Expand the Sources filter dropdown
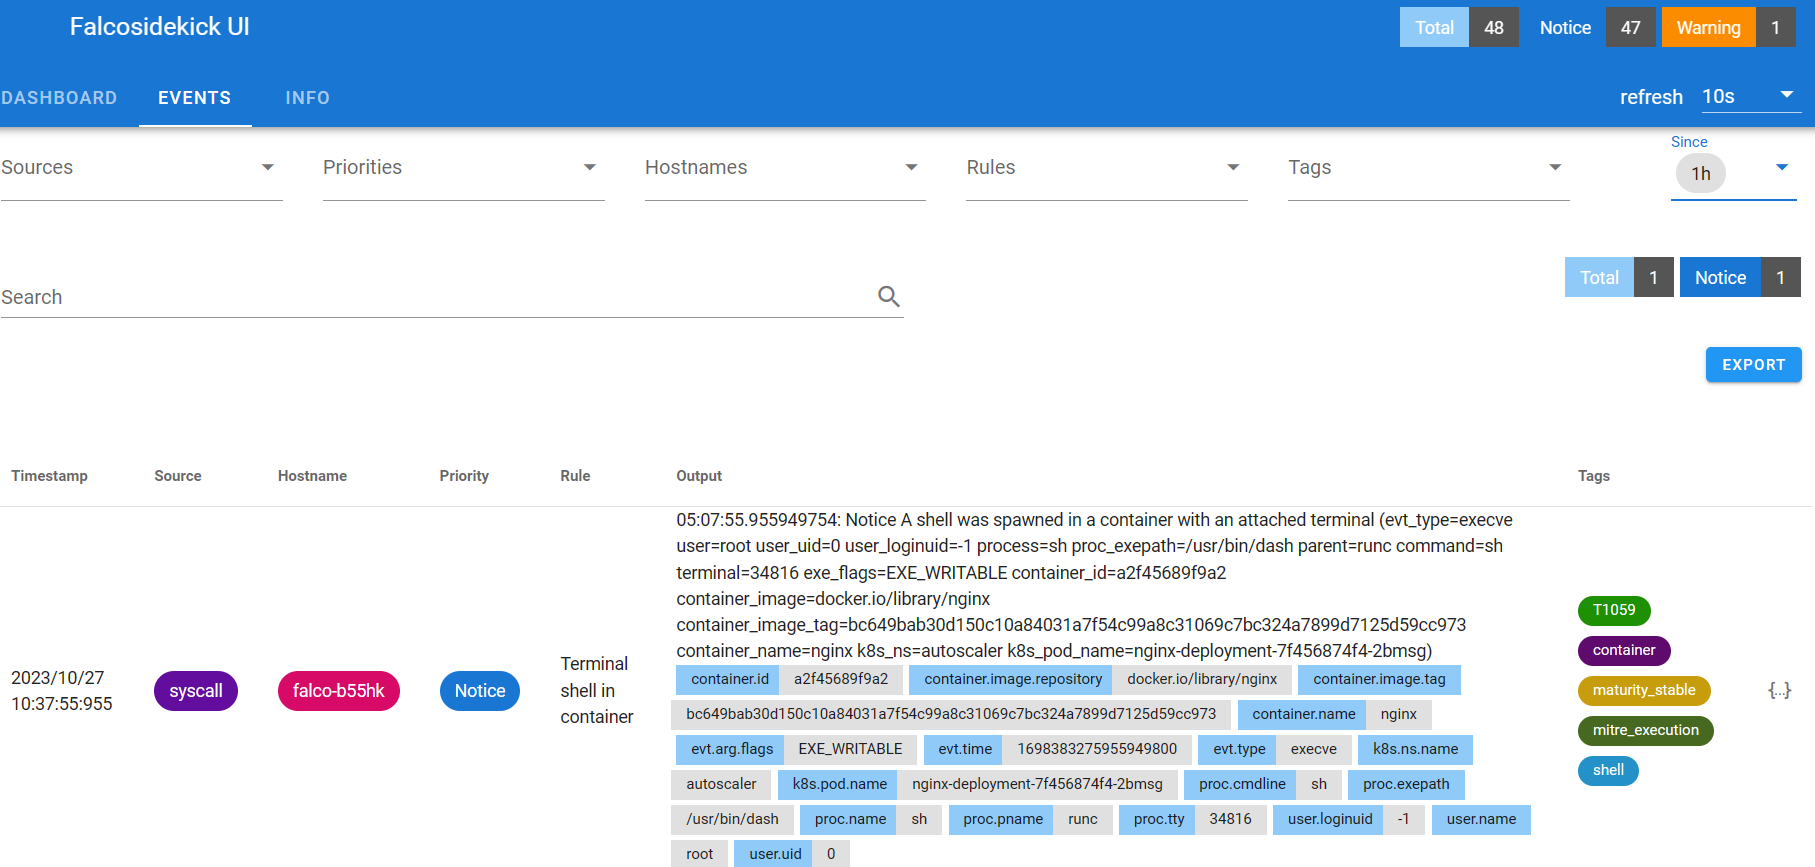Image resolution: width=1815 pixels, height=867 pixels. [141, 168]
